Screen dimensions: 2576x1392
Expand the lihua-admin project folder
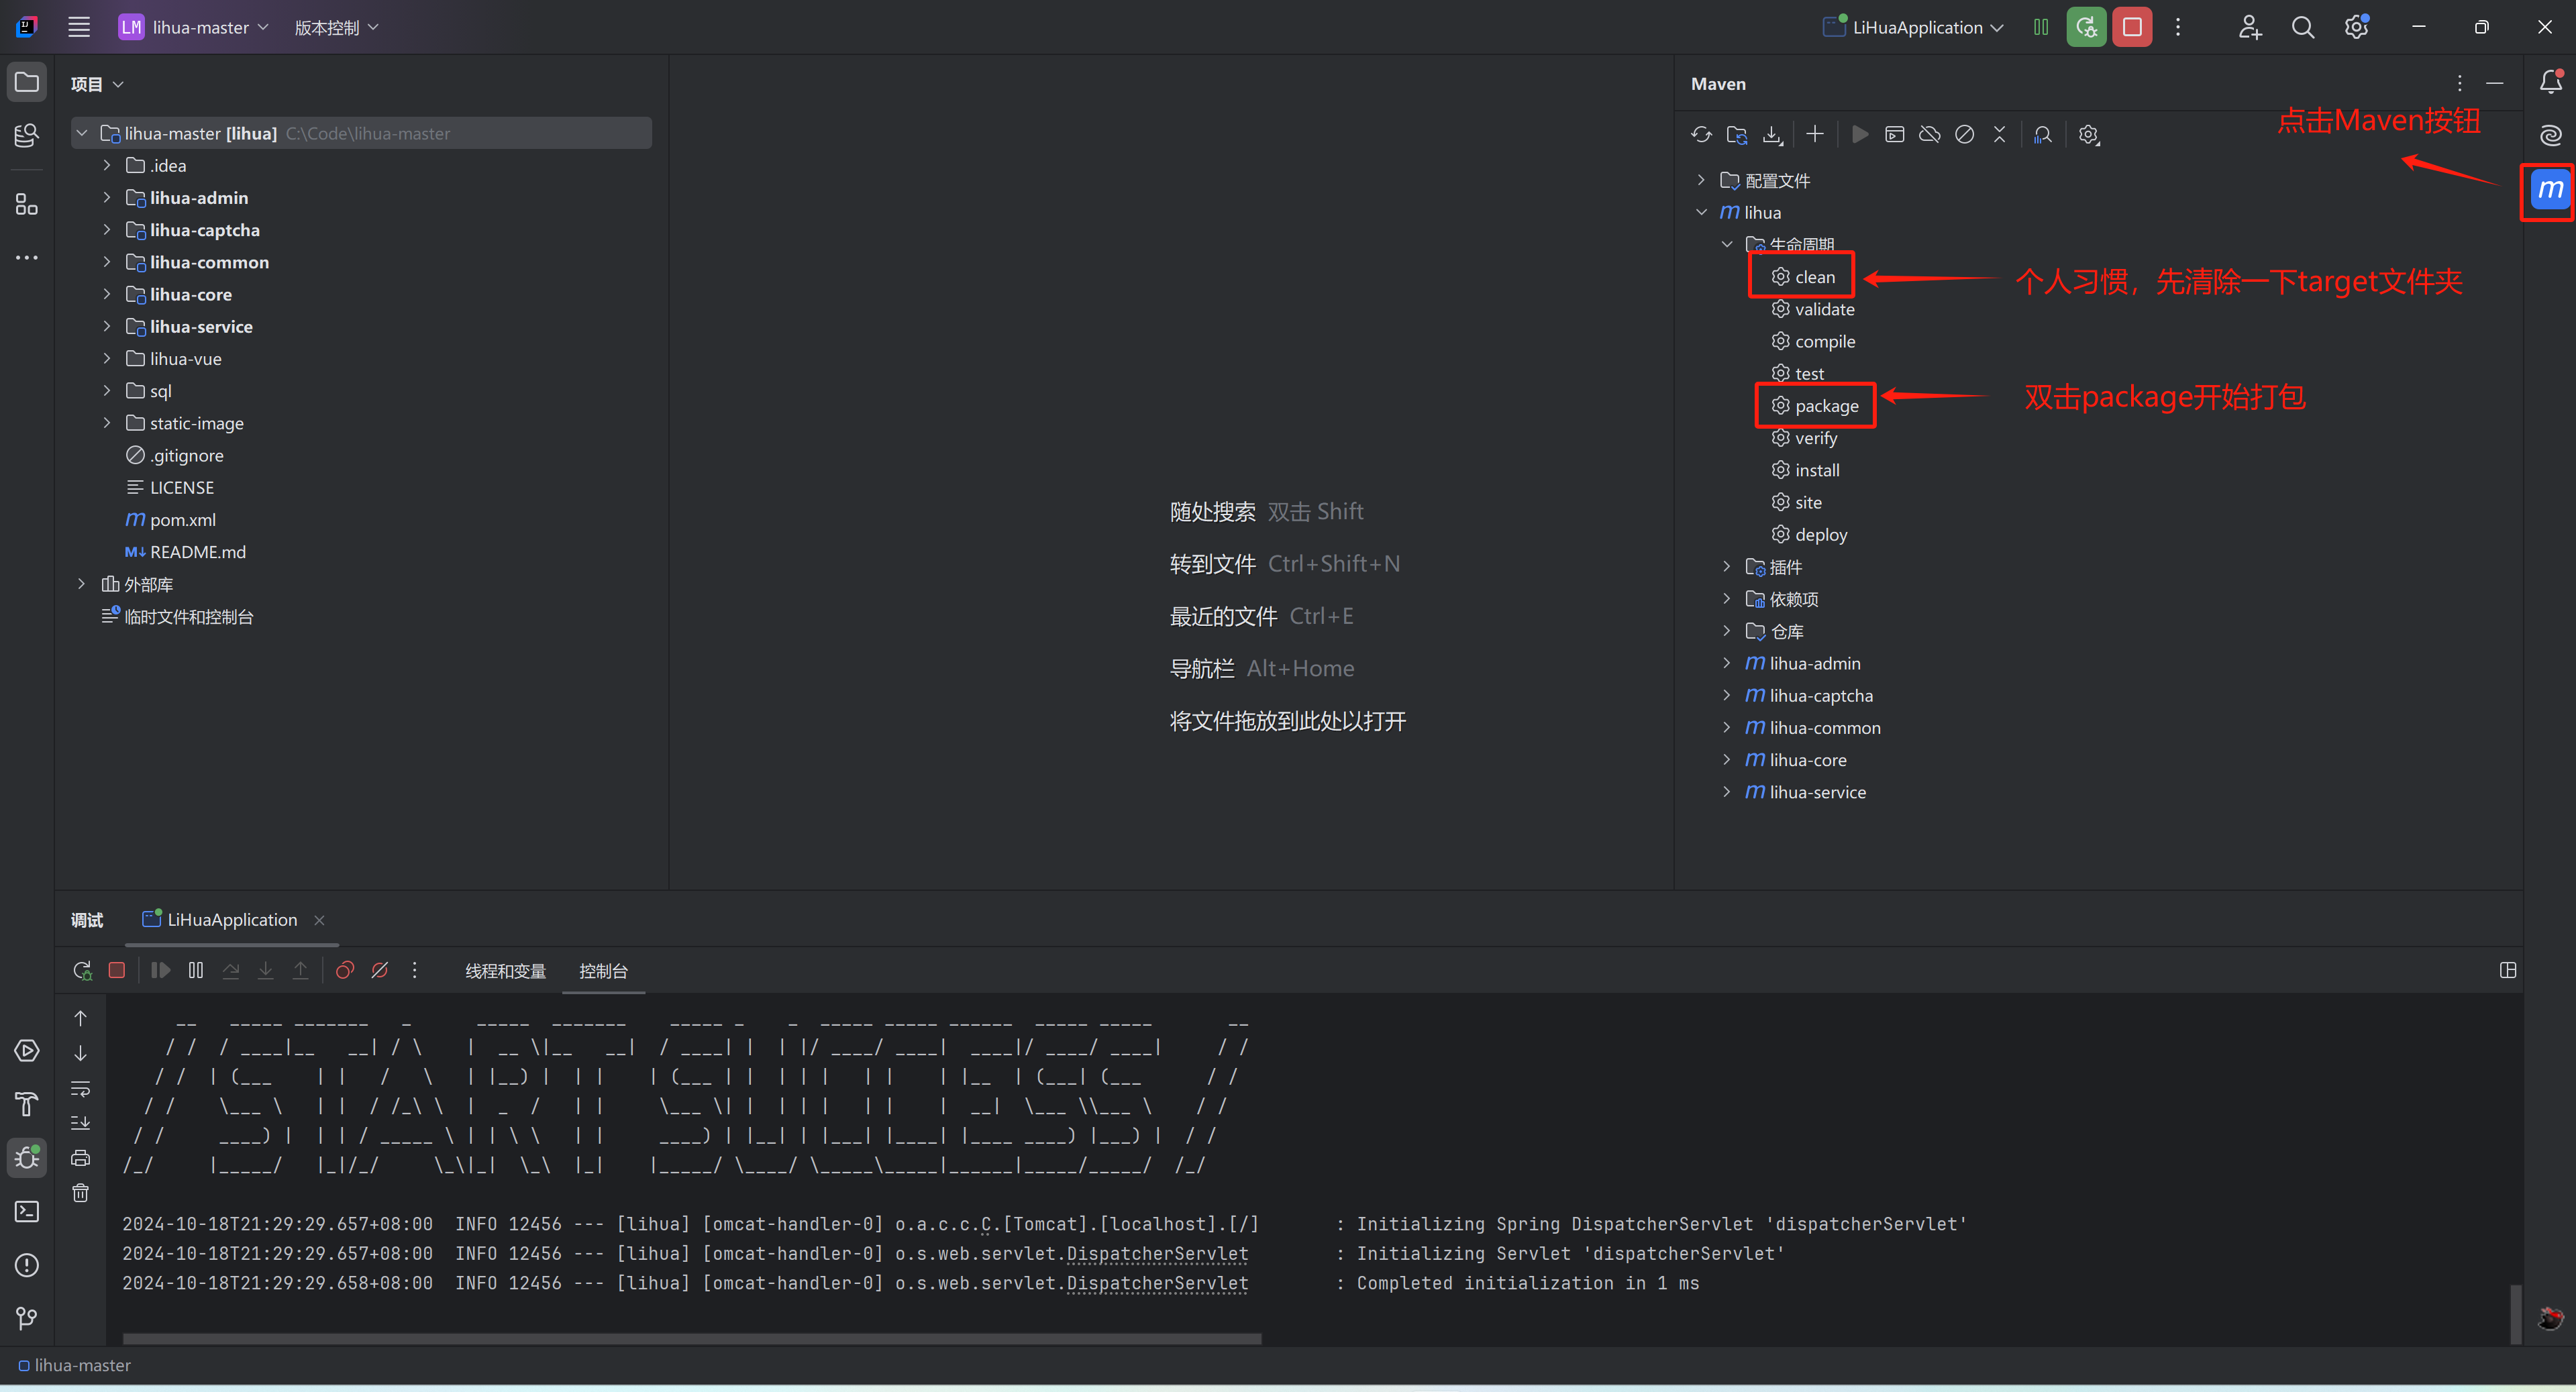107,198
